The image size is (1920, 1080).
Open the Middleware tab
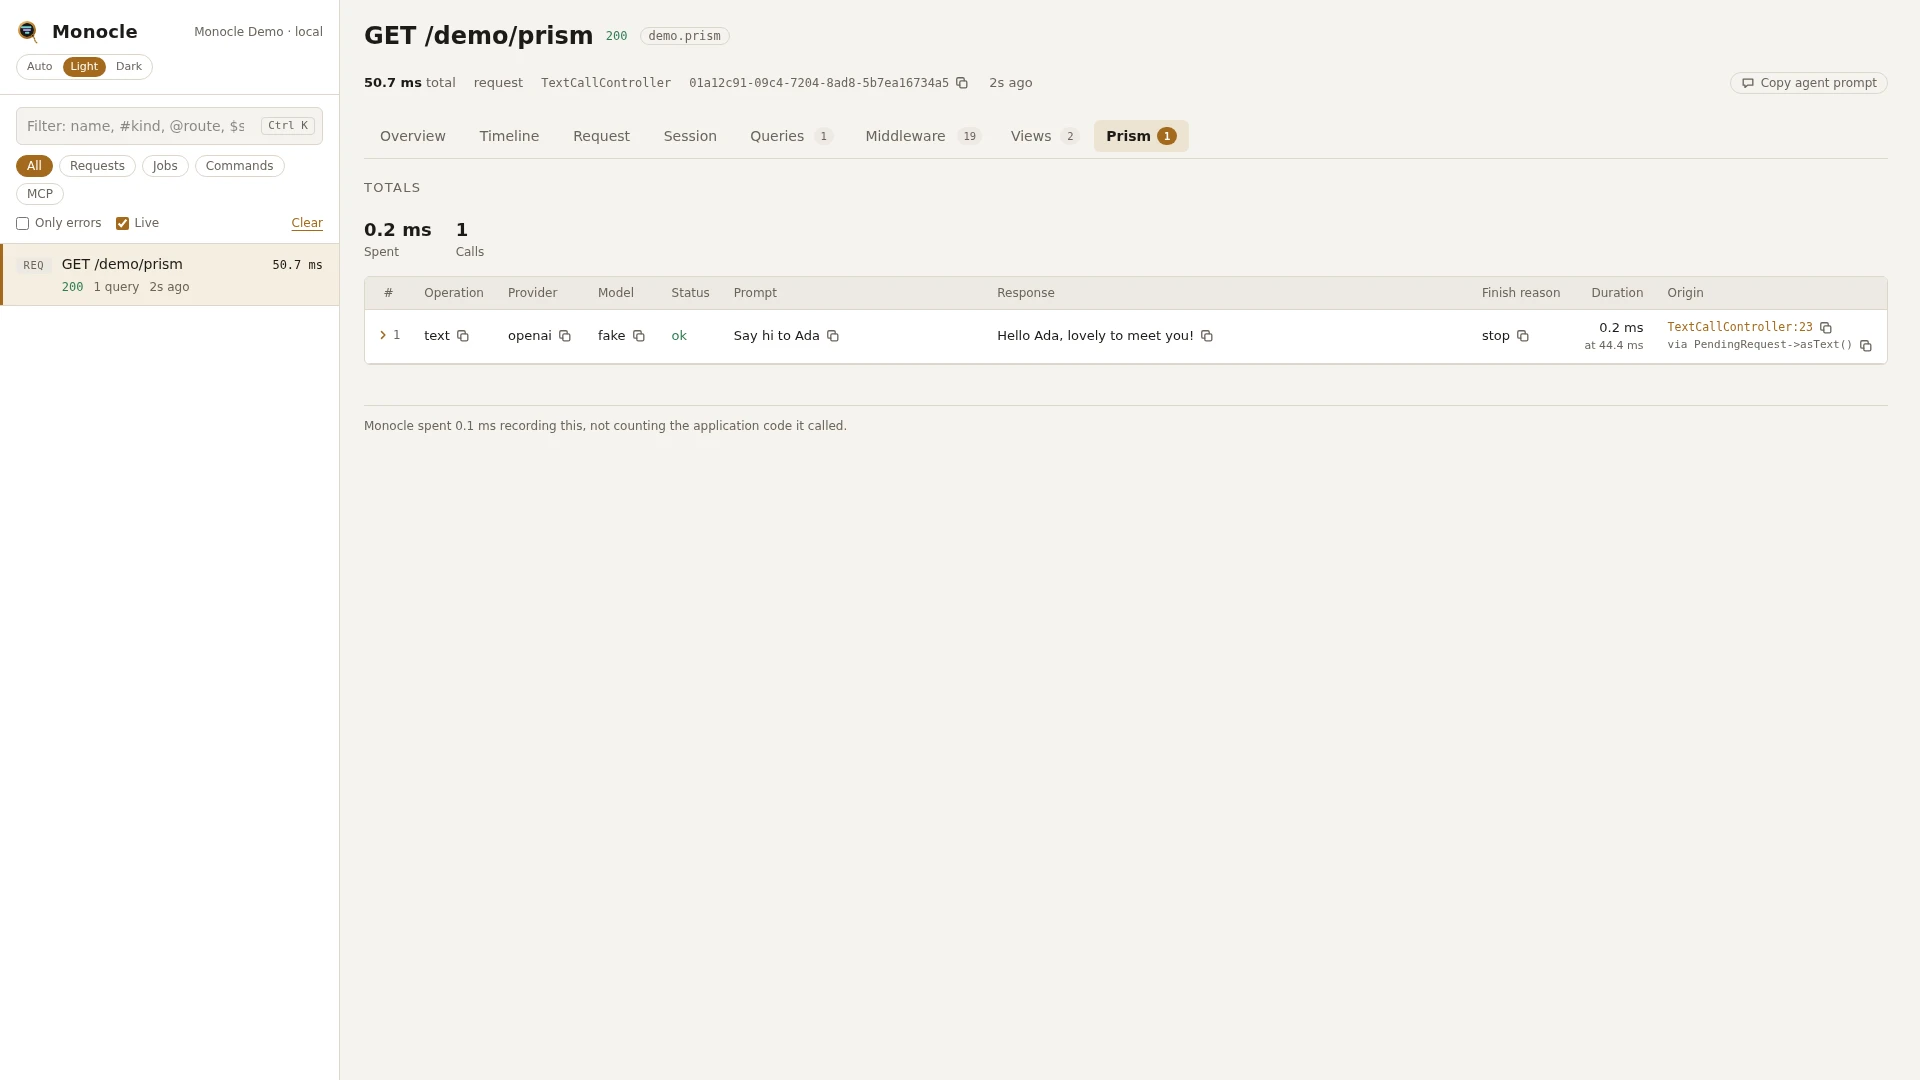[x=923, y=136]
